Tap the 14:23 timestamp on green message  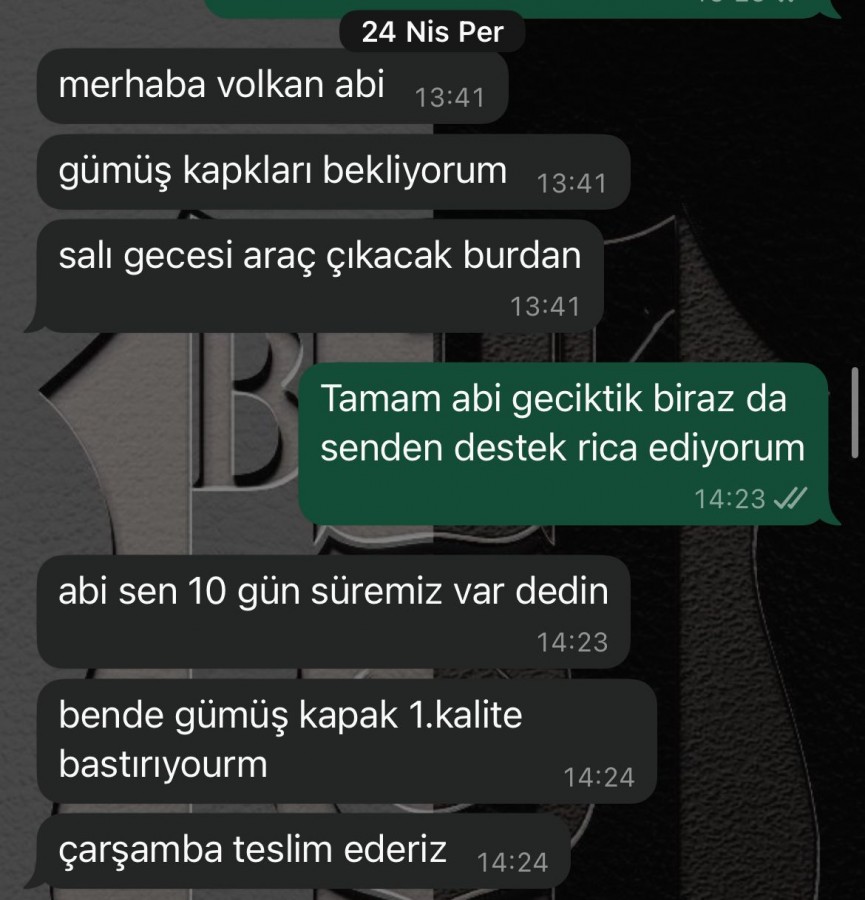tap(730, 499)
